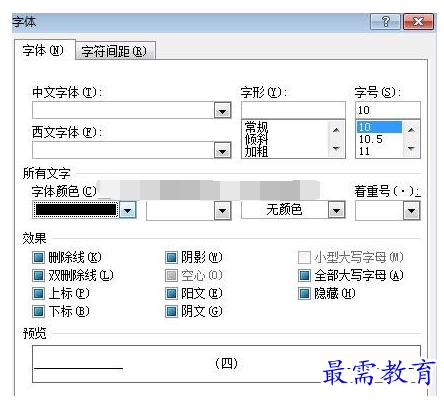The image size is (444, 404).
Task: Select size 10 in the size list
Action: pyautogui.click(x=379, y=127)
